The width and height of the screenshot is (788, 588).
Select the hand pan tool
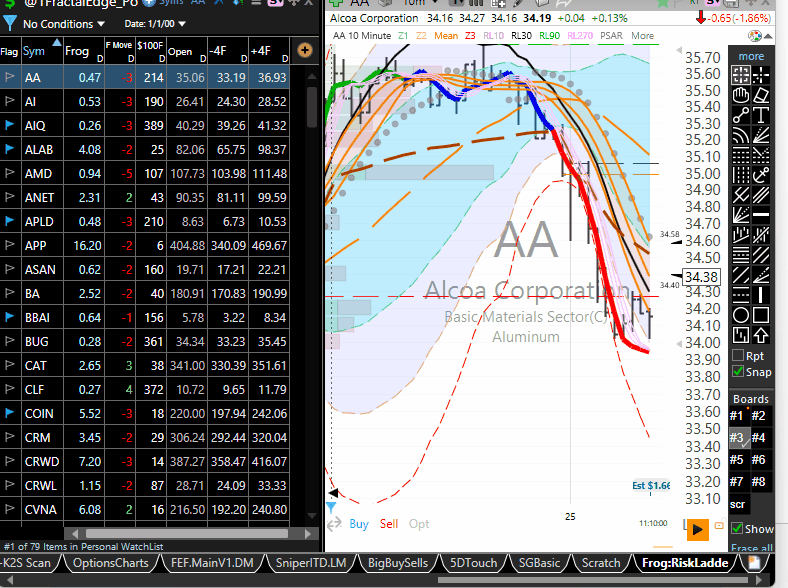[740, 95]
